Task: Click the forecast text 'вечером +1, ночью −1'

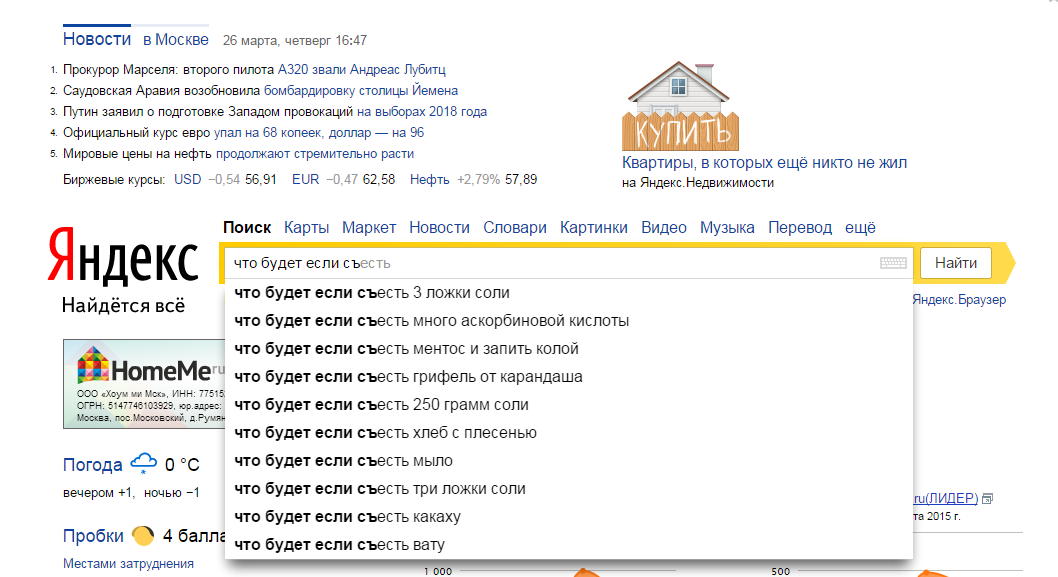Action: [x=131, y=493]
